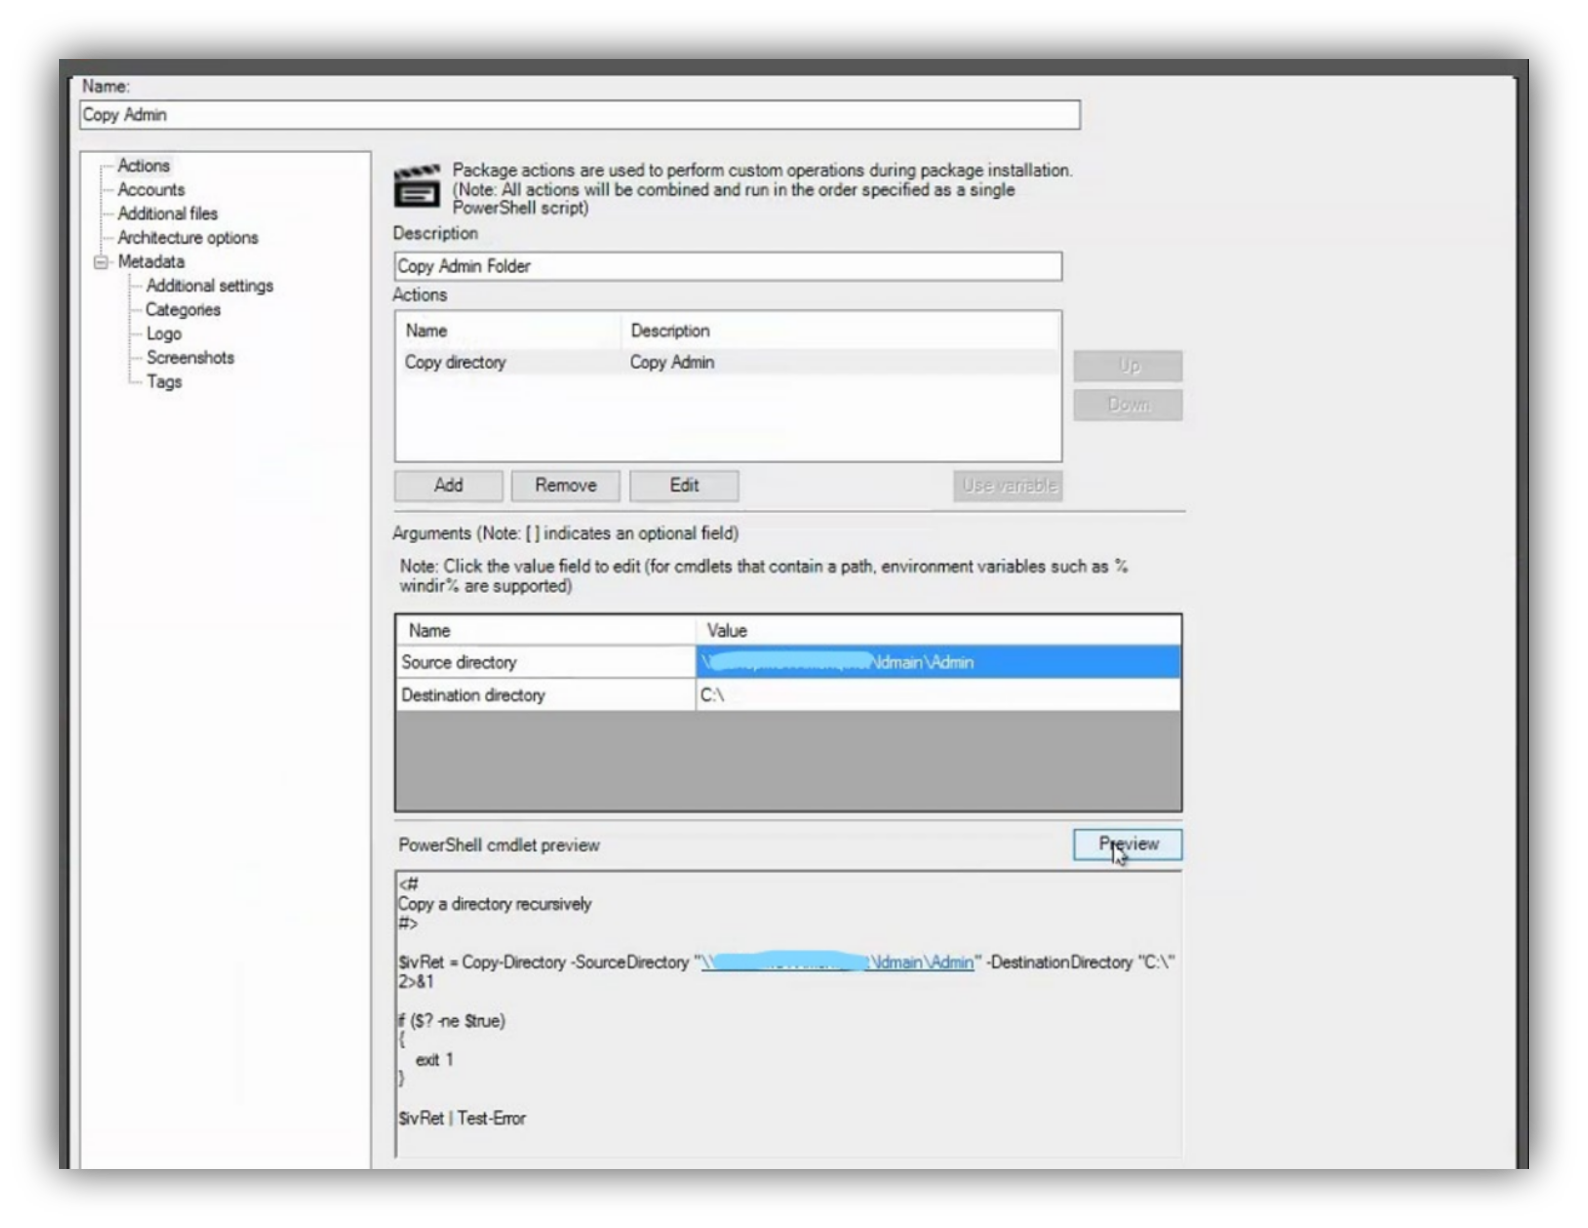Click the Edit button
Viewport: 1588px width, 1228px height.
[684, 486]
